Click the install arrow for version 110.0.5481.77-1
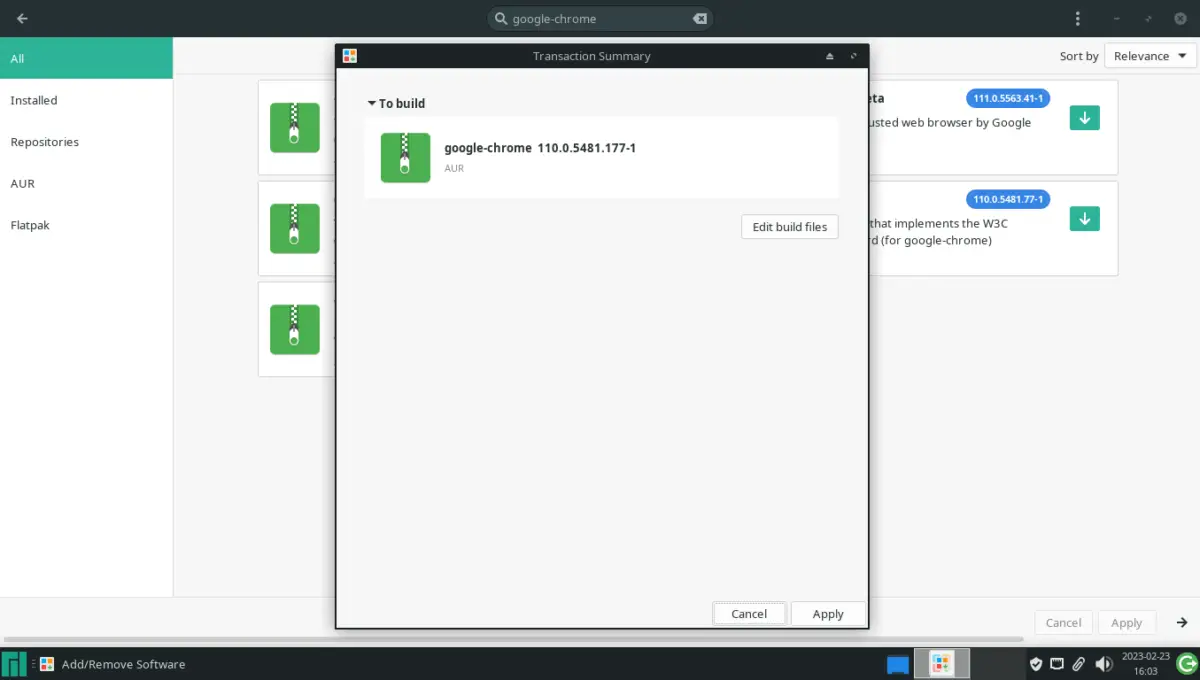Viewport: 1200px width, 680px height. (1084, 218)
